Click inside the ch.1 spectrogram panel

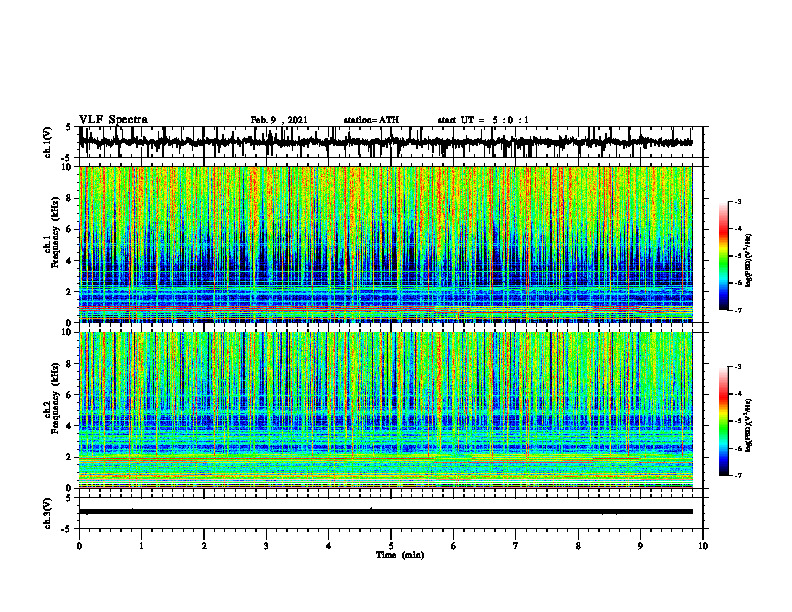[386, 244]
